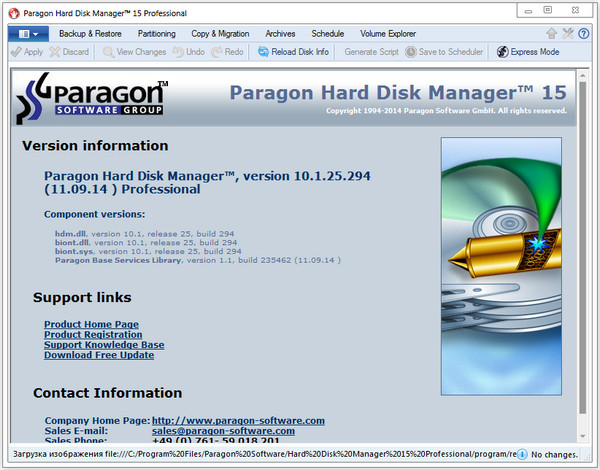Click the vertical scrollbar on the page
Screen dimensions: 600x470
click(583, 250)
